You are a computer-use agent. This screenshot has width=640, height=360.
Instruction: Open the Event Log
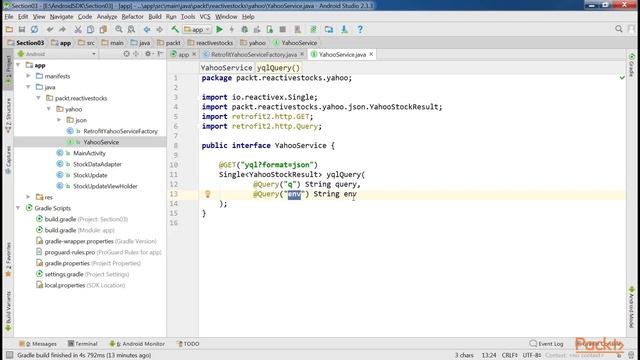click(547, 344)
